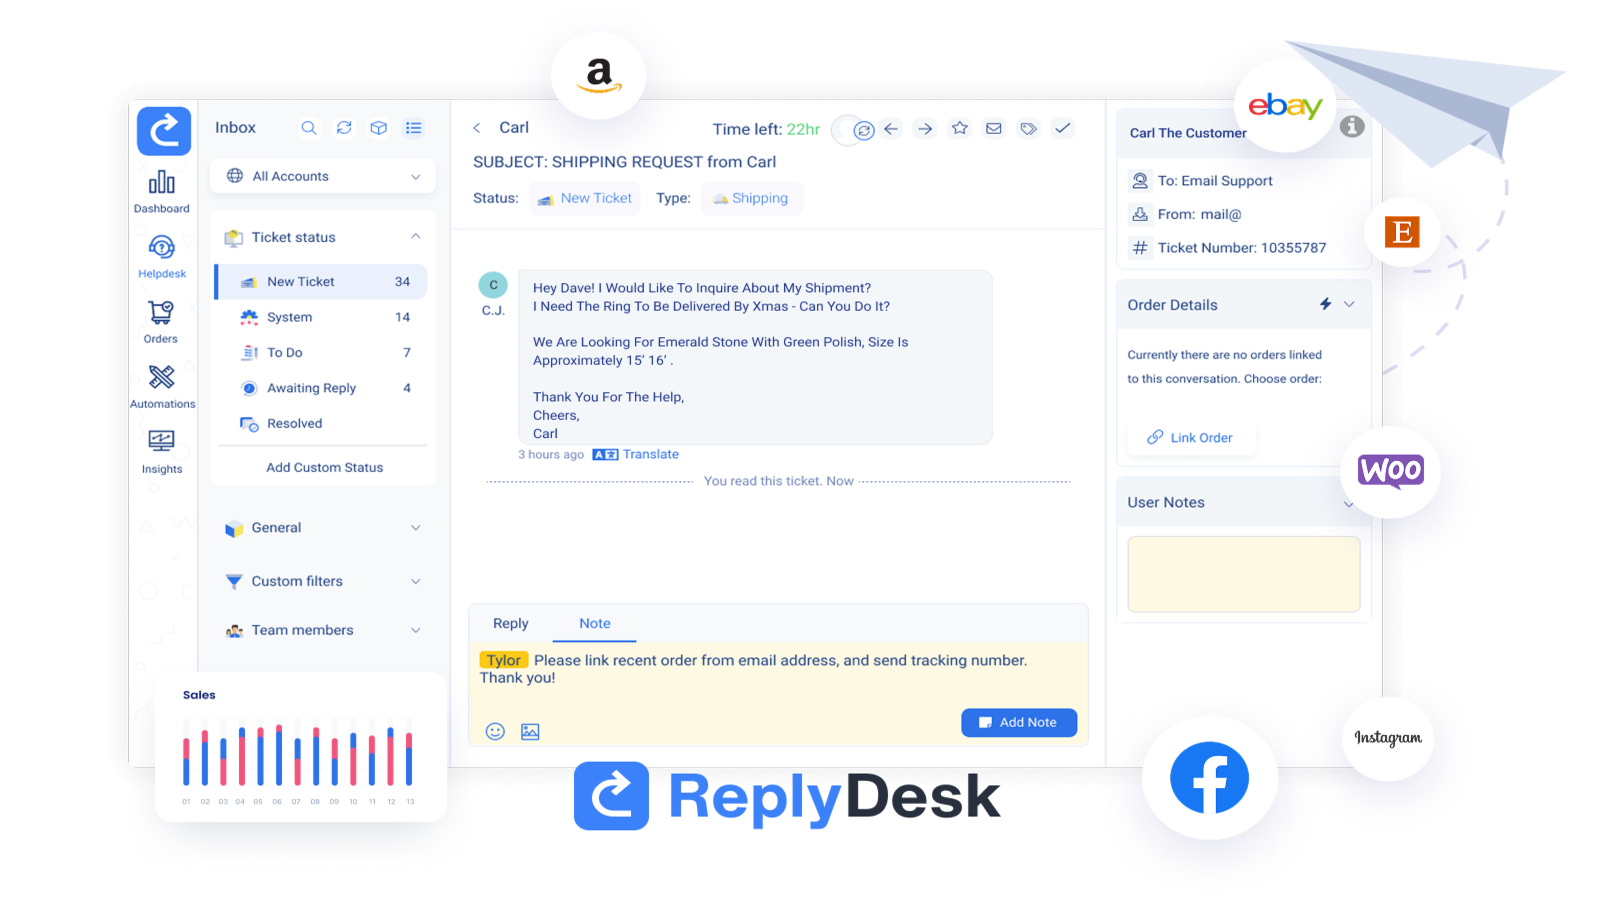
Task: Go to previous ticket with left arrow
Action: pos(891,129)
